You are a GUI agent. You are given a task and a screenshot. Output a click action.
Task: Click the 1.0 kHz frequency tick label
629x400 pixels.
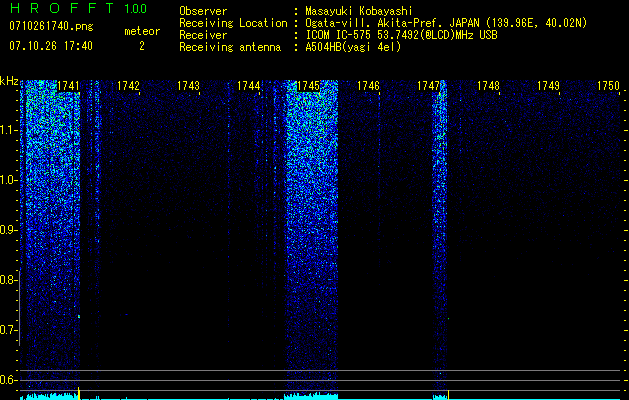point(6,180)
